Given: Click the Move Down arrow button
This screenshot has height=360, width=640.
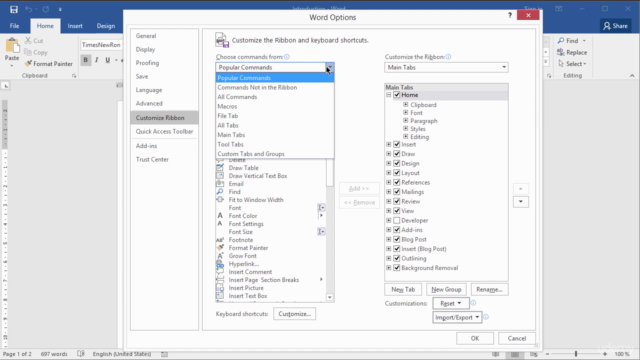Looking at the screenshot, I should click(x=520, y=202).
